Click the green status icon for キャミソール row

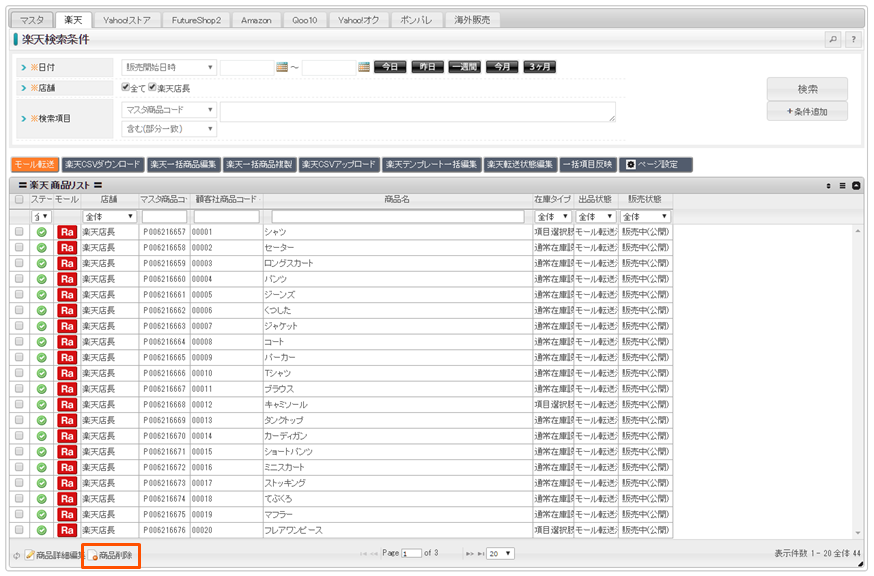click(x=41, y=405)
